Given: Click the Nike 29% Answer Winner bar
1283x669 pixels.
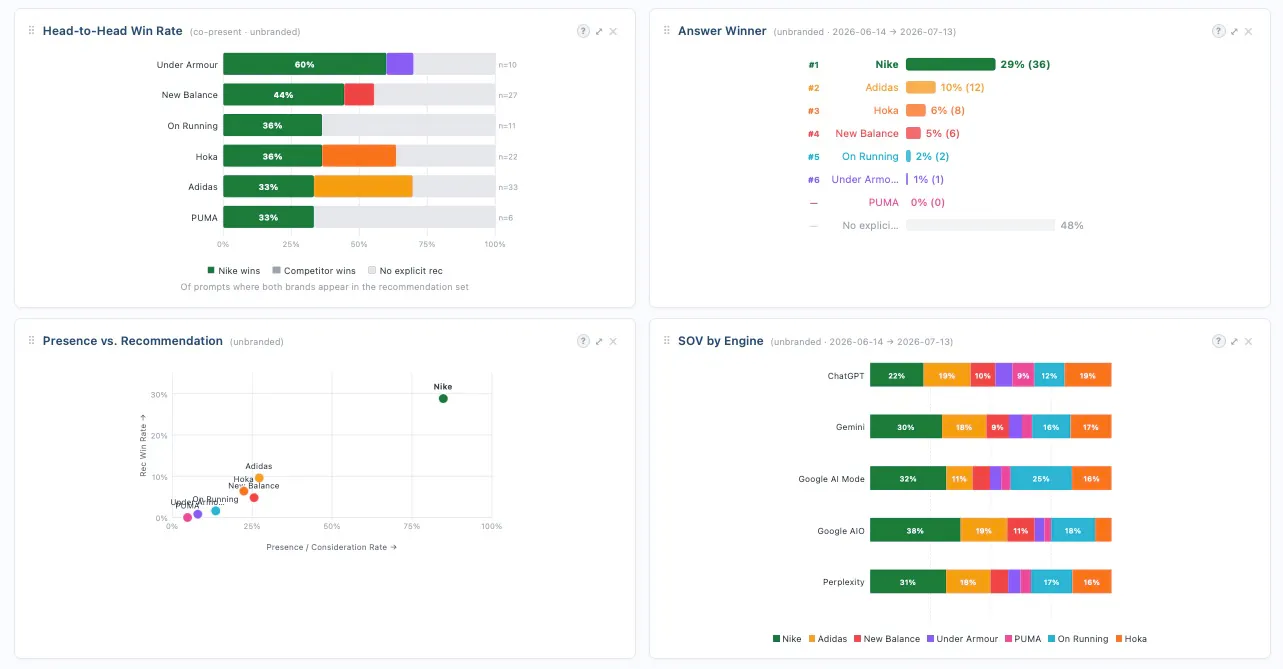Looking at the screenshot, I should 950,64.
